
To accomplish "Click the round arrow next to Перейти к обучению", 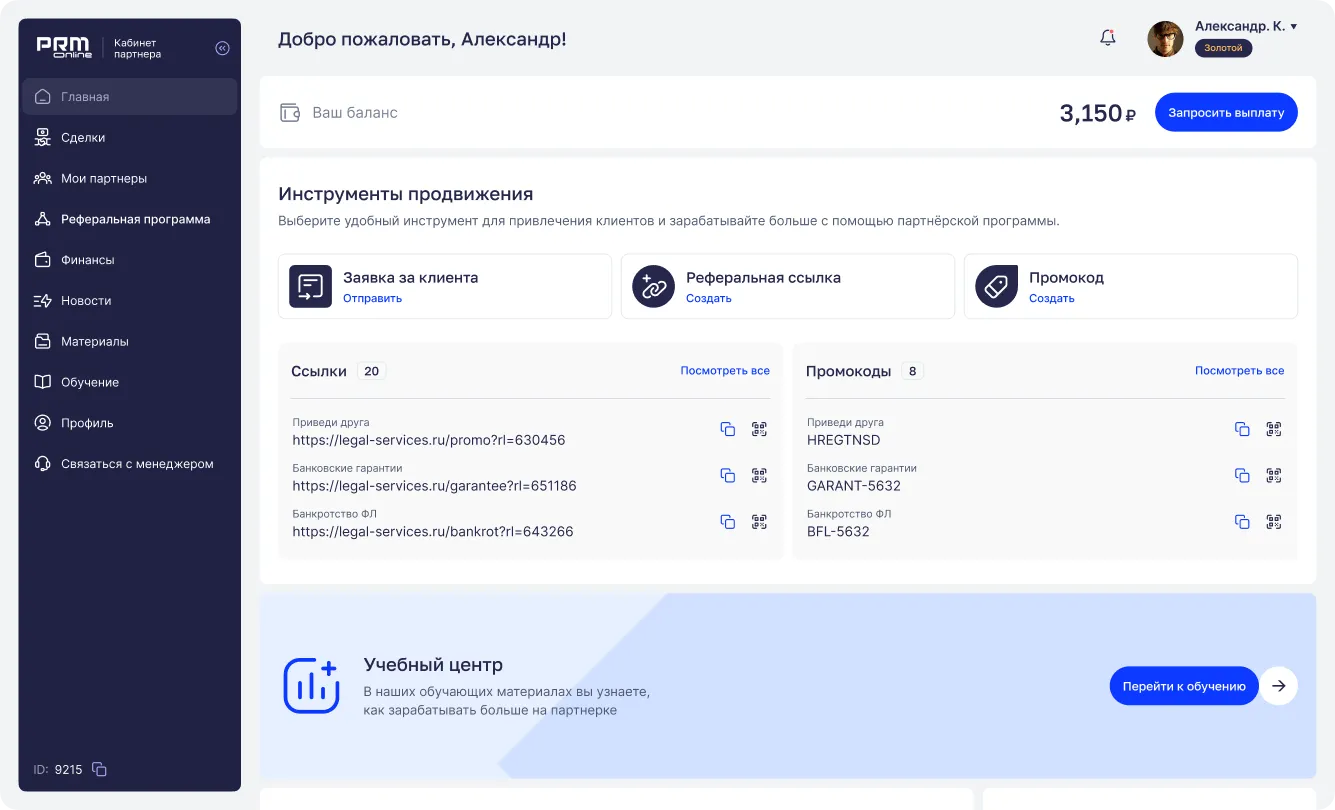I will [x=1278, y=686].
